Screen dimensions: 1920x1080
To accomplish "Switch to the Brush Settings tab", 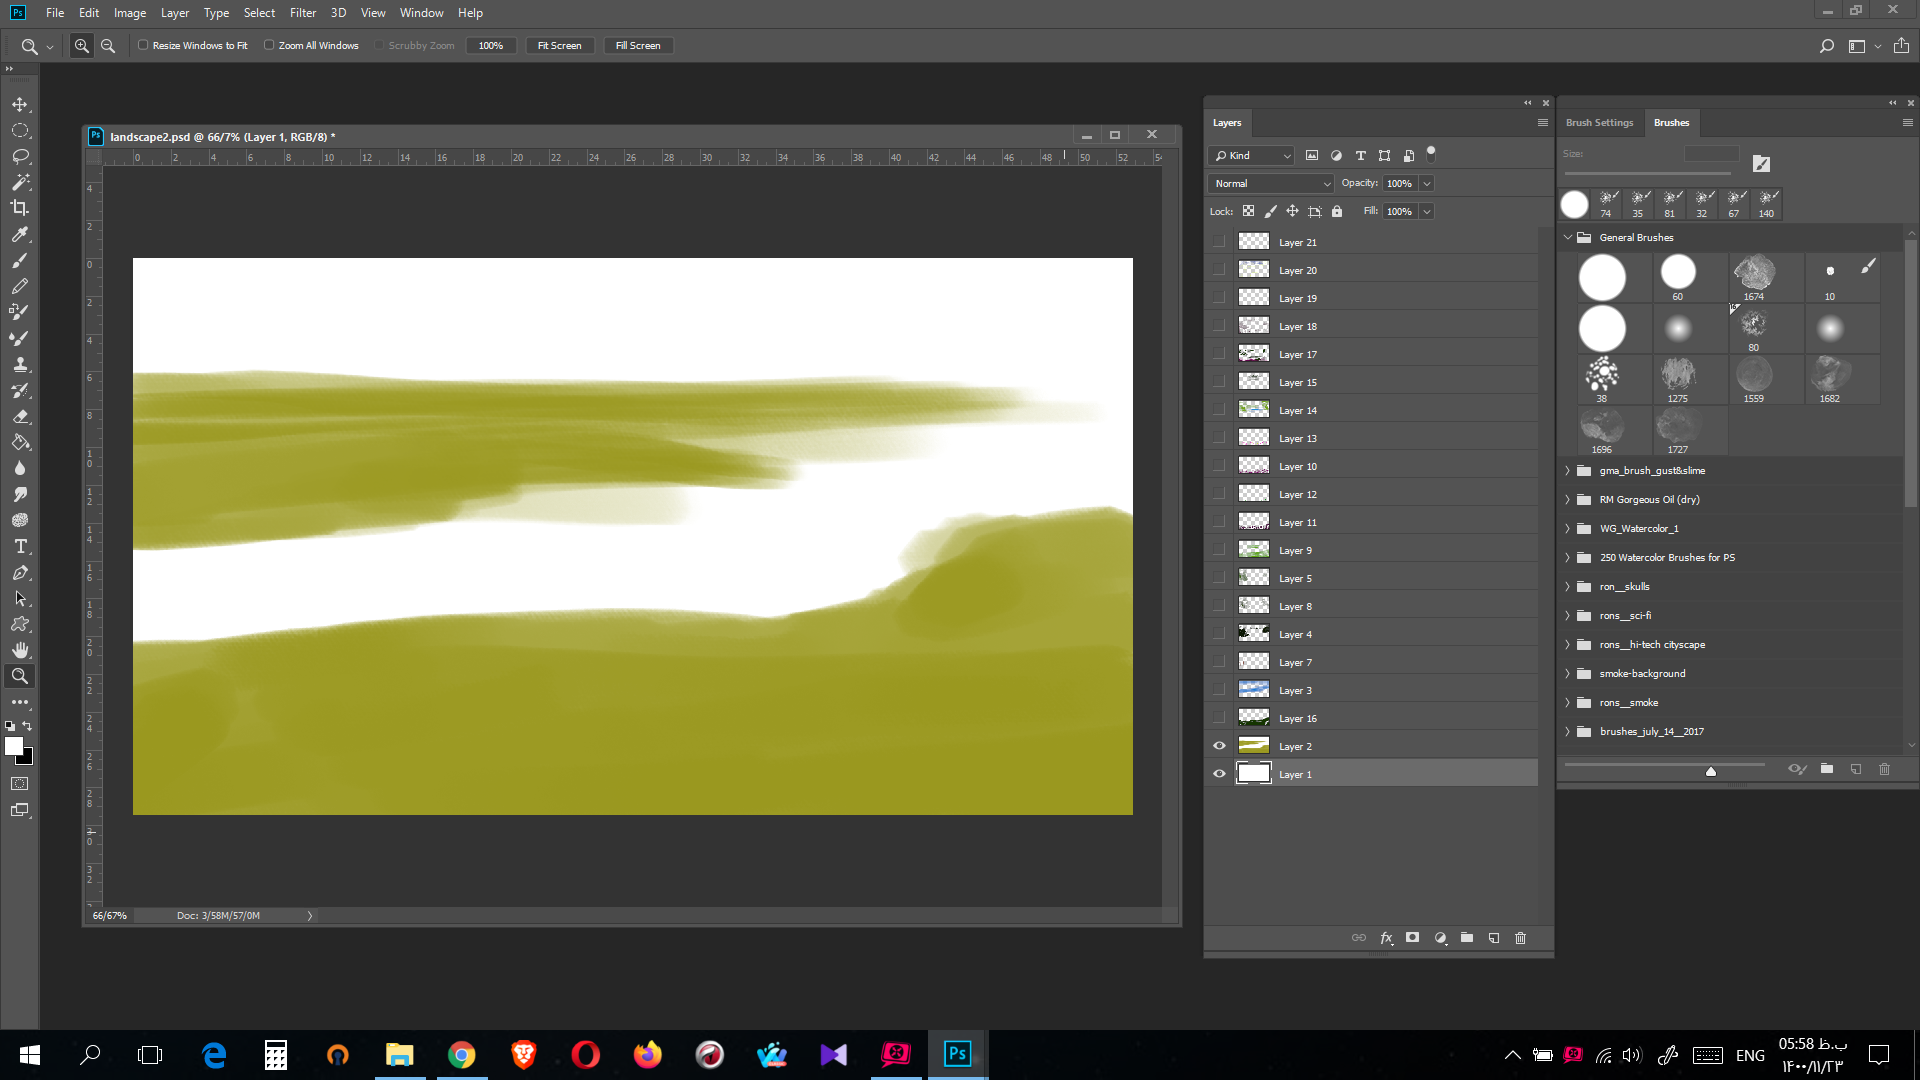I will [1599, 123].
